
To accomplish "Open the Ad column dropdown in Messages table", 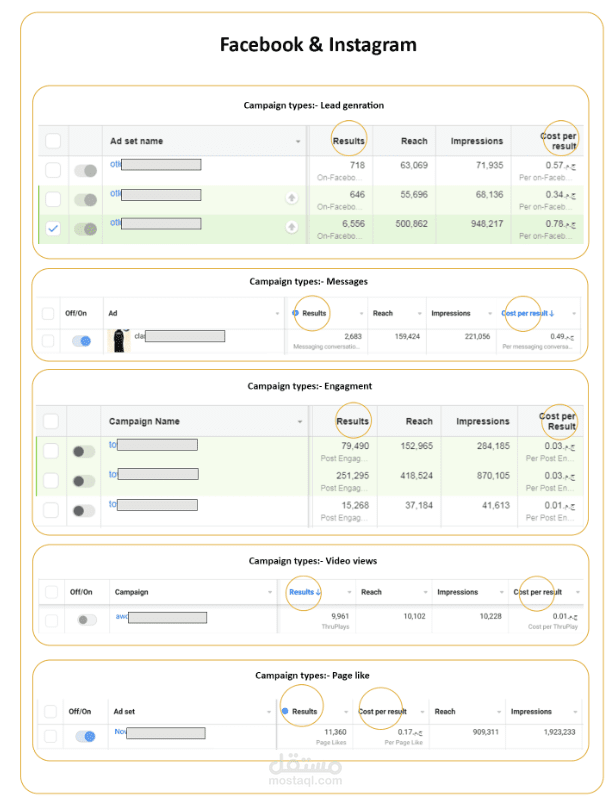I will point(278,313).
